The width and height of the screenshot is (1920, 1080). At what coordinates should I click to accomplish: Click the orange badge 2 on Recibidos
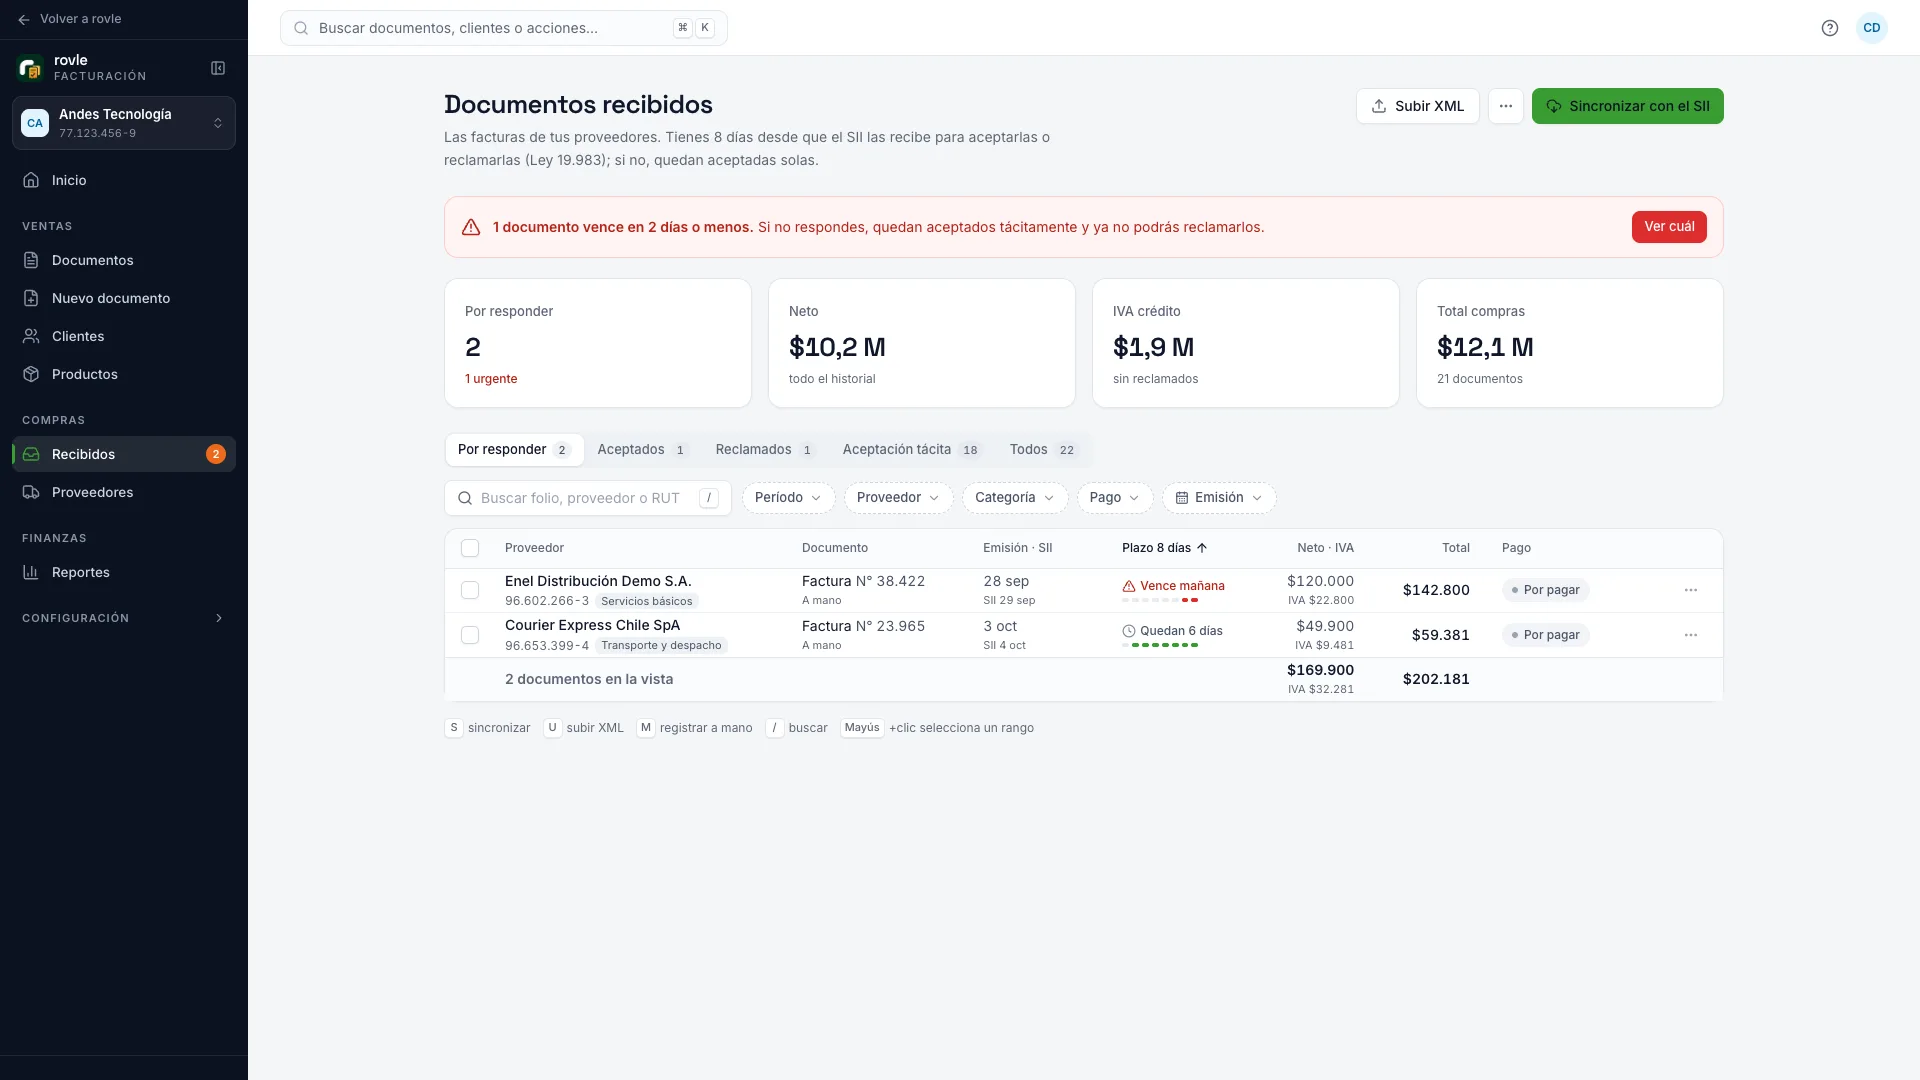pos(216,454)
